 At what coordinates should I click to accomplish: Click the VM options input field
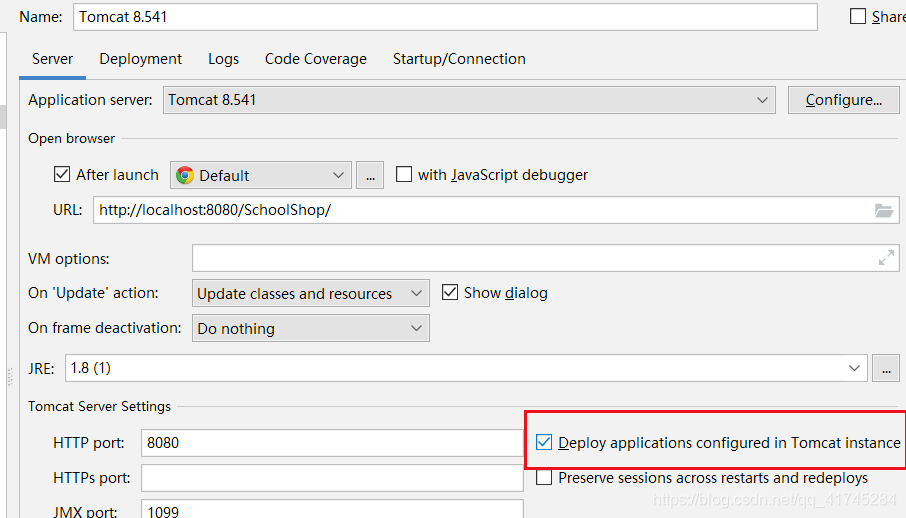(x=545, y=258)
